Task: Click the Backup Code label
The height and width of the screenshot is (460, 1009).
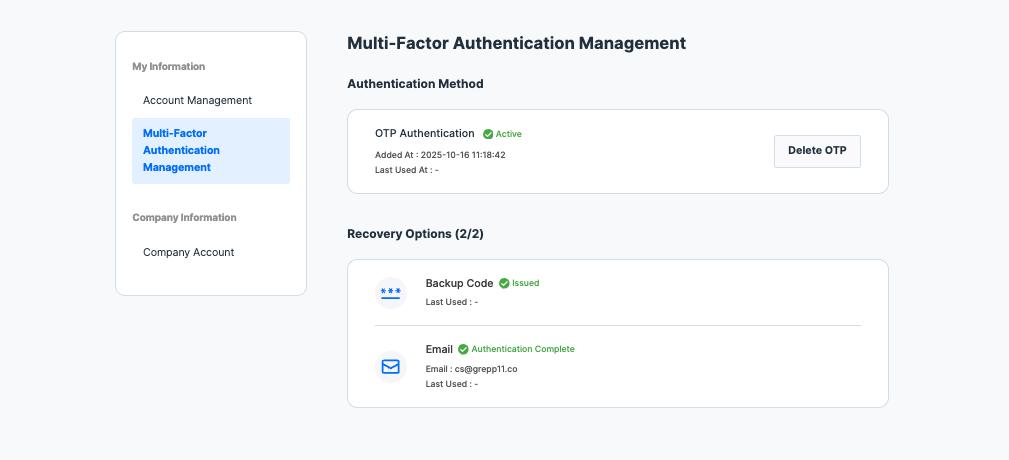Action: pos(459,283)
